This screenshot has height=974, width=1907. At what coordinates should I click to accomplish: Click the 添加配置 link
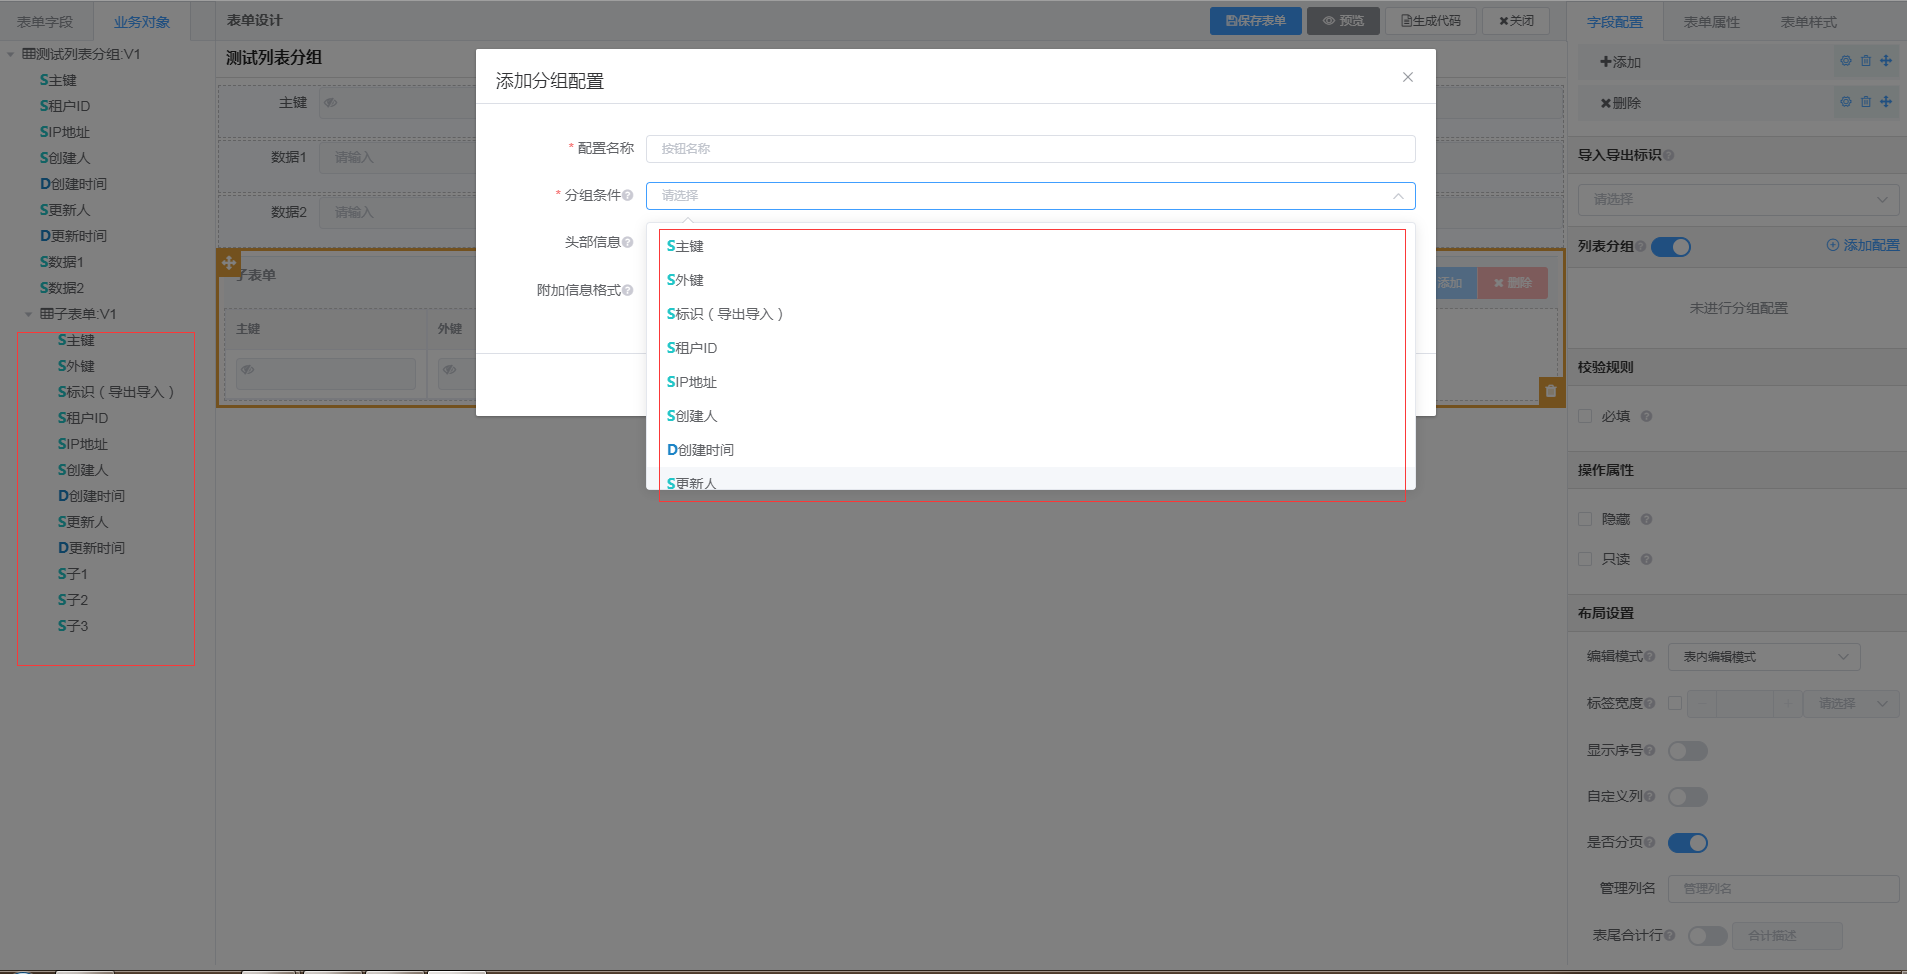click(x=1863, y=245)
